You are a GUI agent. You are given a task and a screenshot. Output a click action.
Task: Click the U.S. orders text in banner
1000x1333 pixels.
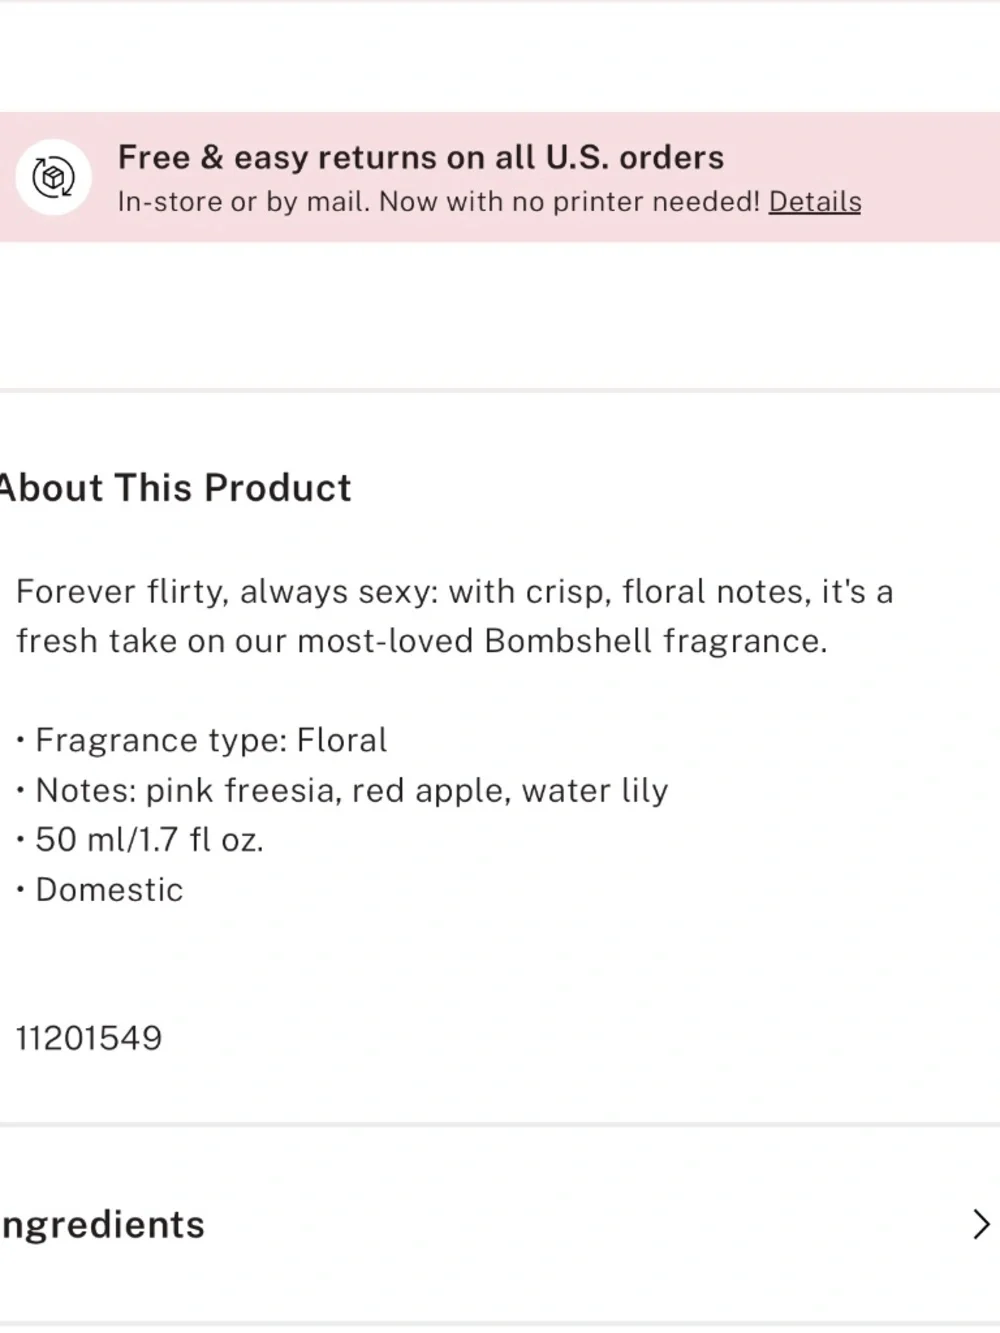pyautogui.click(x=634, y=157)
